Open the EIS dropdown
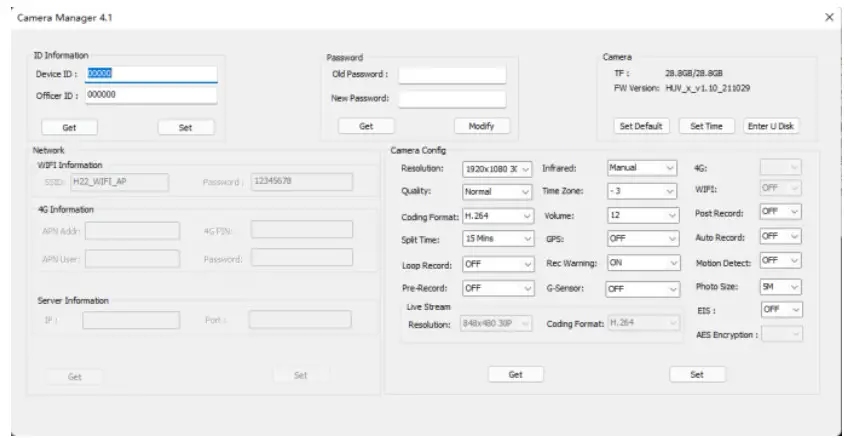The height and width of the screenshot is (443, 844). tap(782, 310)
